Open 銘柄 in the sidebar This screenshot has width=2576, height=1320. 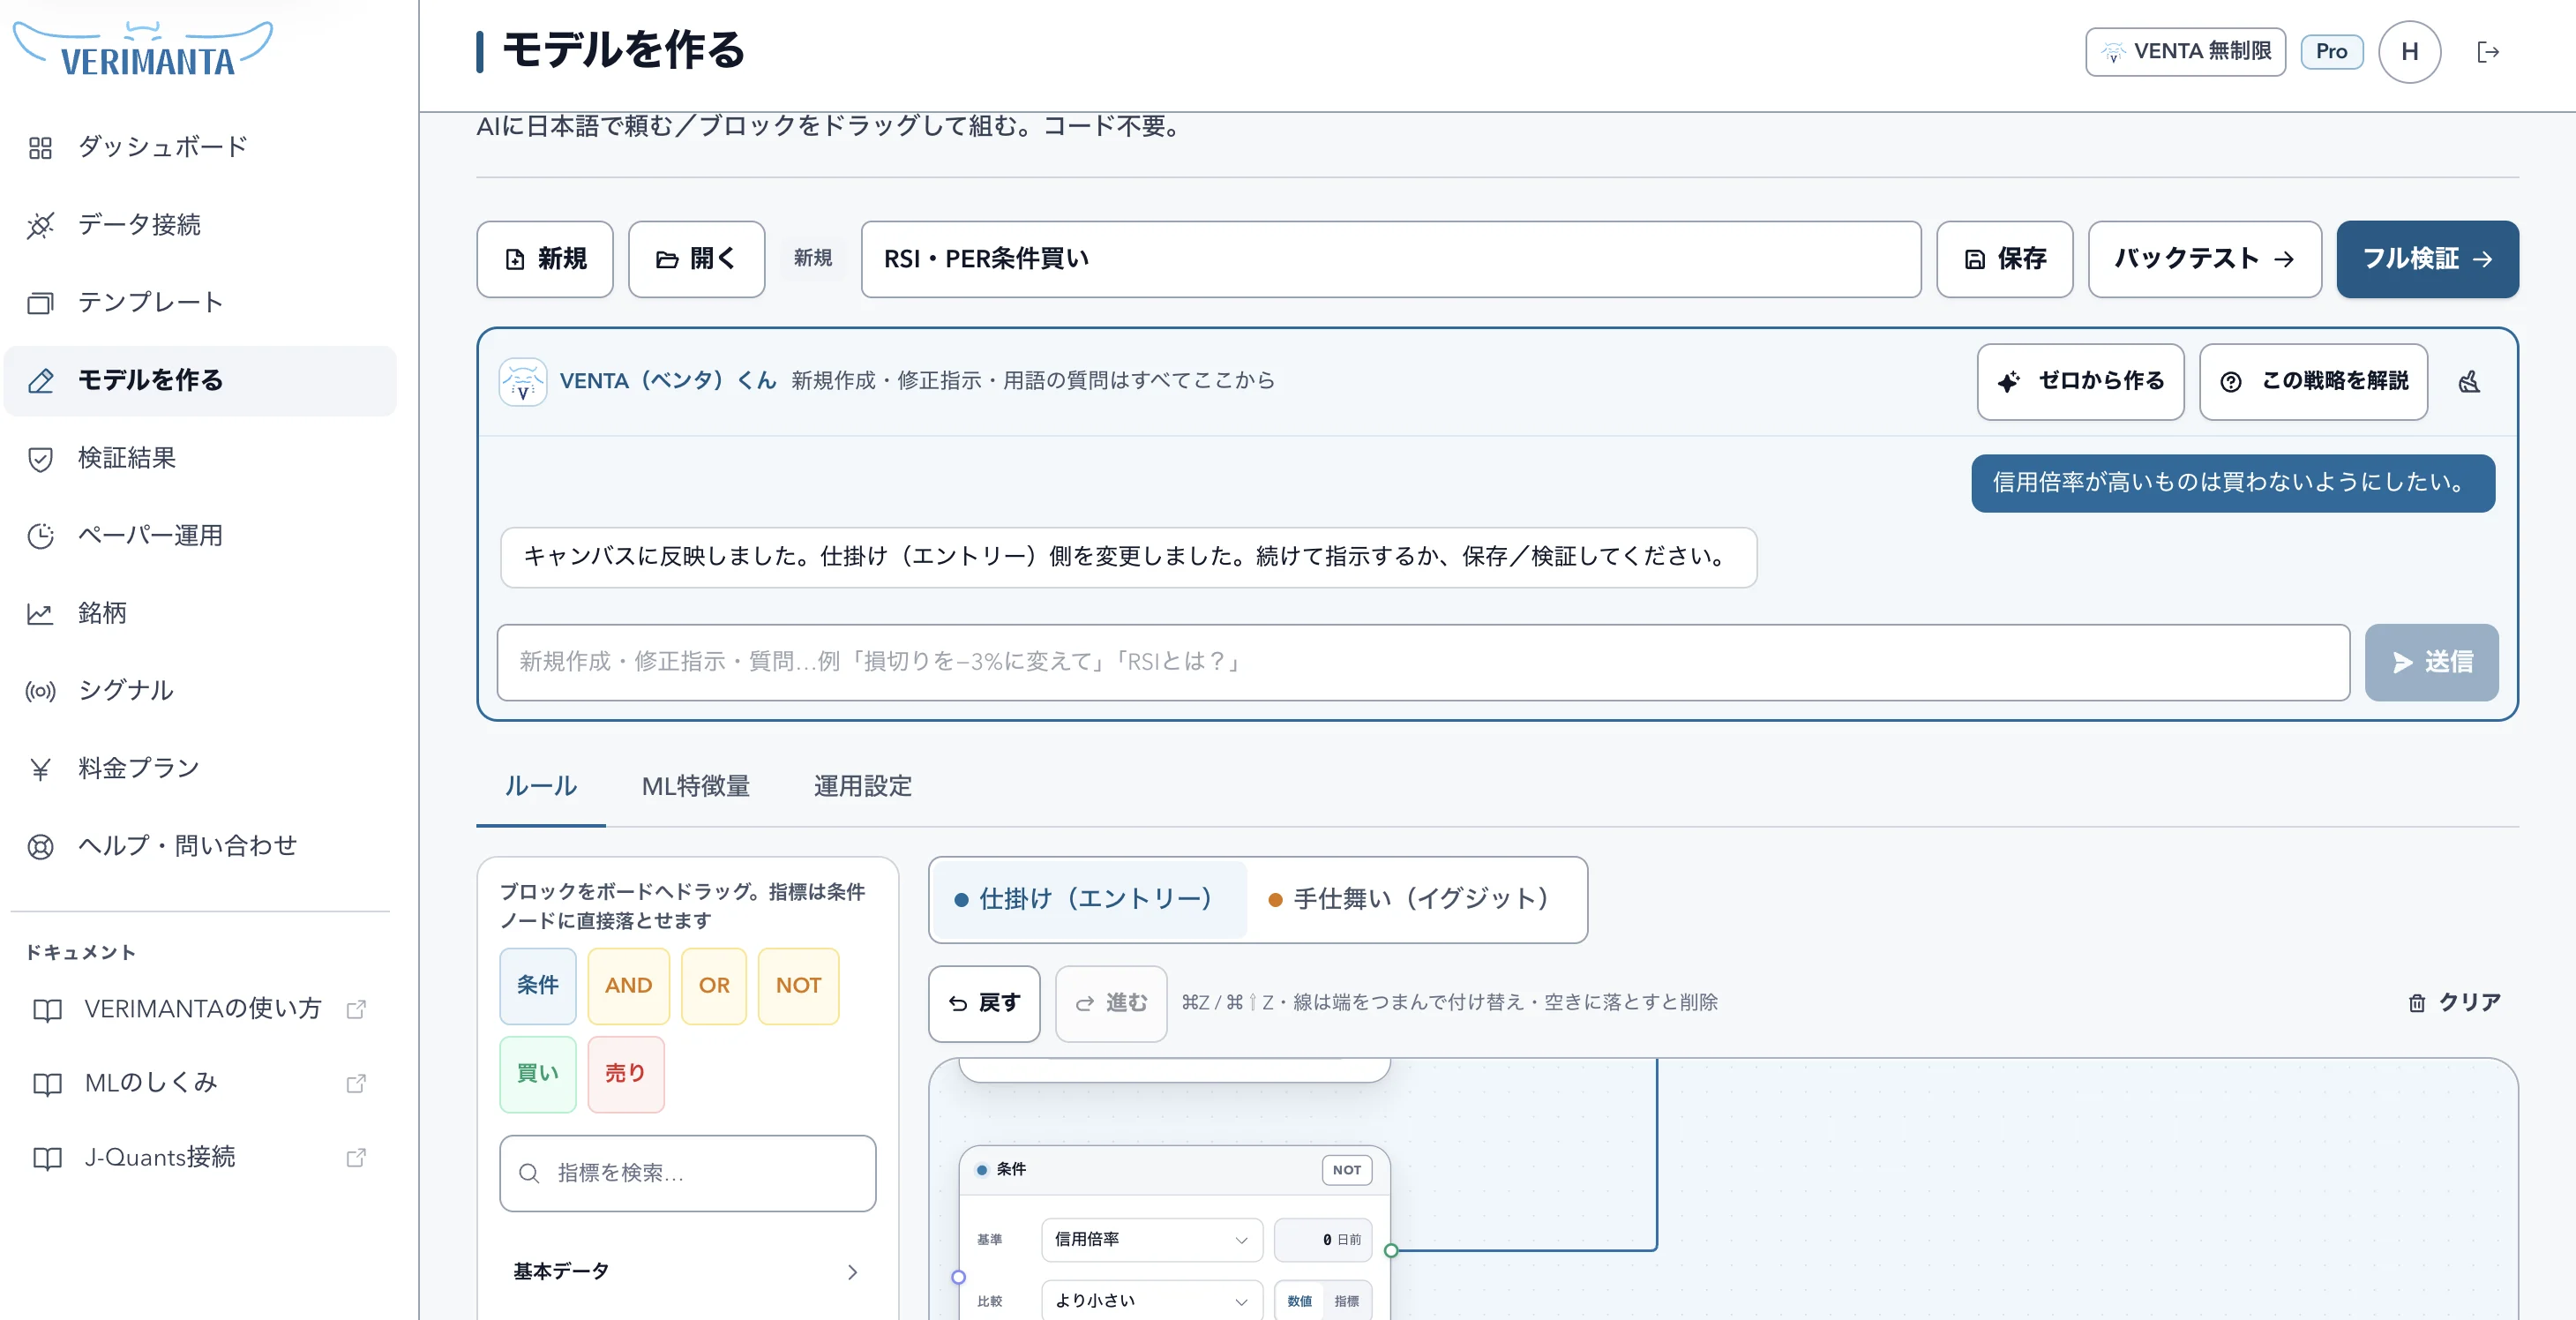pyautogui.click(x=200, y=613)
